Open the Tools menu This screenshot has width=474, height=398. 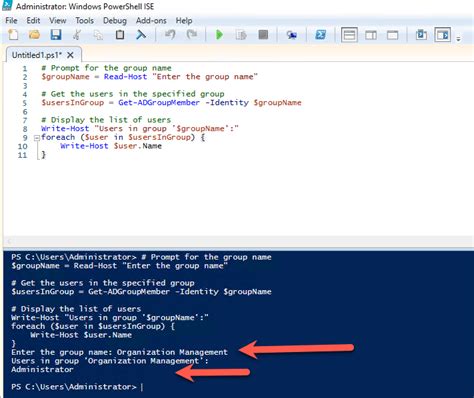(x=84, y=21)
